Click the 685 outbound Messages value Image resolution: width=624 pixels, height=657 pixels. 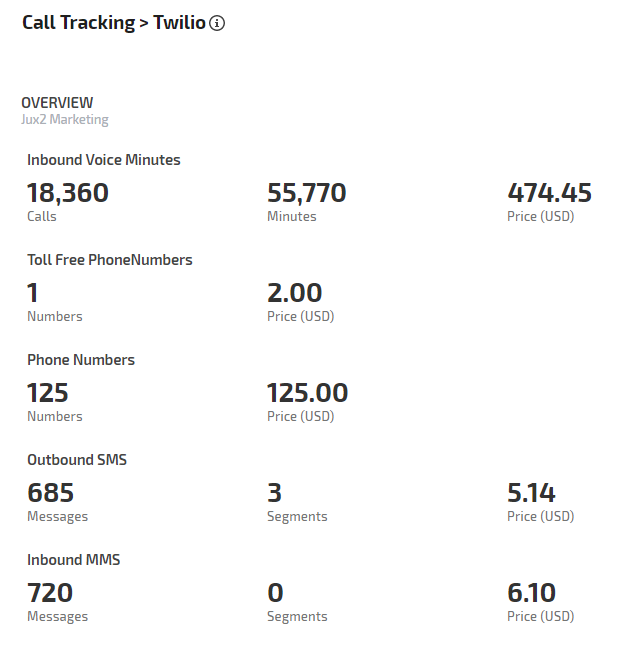51,493
